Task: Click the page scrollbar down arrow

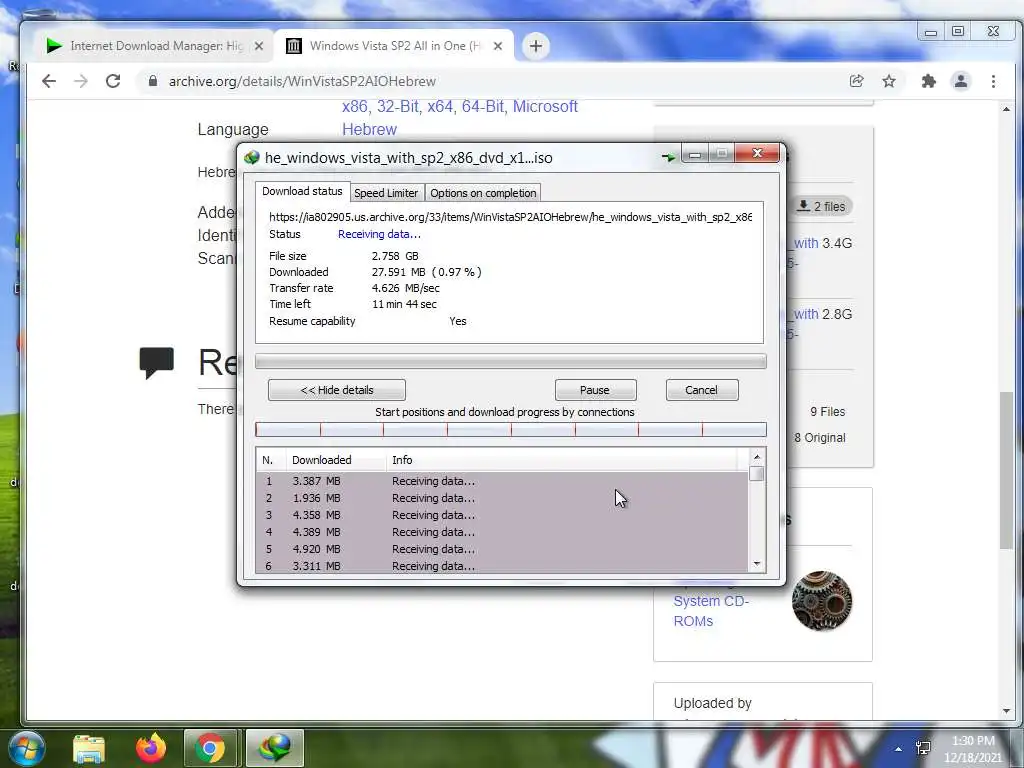Action: (1006, 711)
